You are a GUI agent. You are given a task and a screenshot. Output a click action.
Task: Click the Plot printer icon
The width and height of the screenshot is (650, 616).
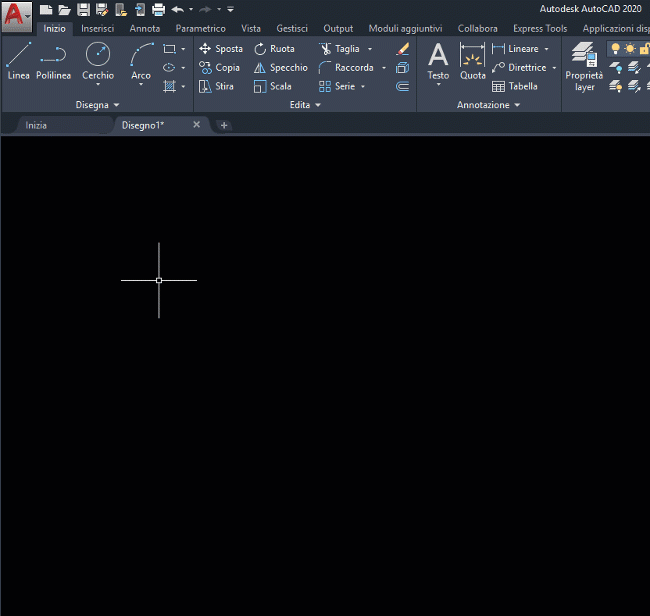[x=158, y=9]
